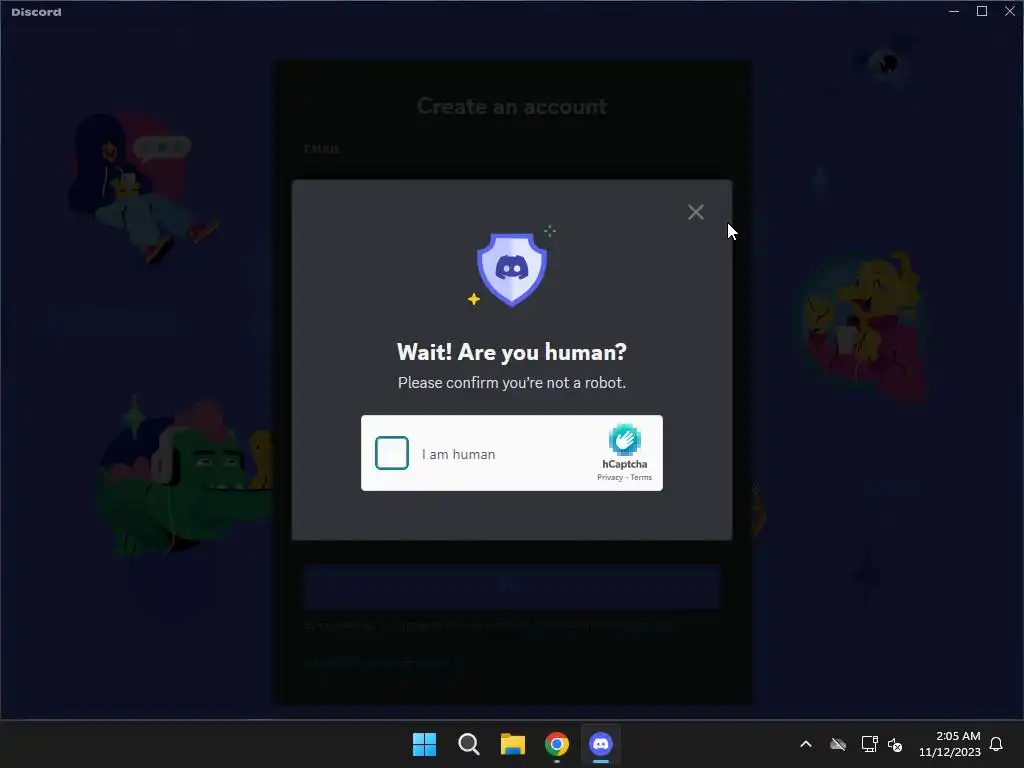The image size is (1024, 768).
Task: Click the 'I am human' label text
Action: pyautogui.click(x=458, y=454)
